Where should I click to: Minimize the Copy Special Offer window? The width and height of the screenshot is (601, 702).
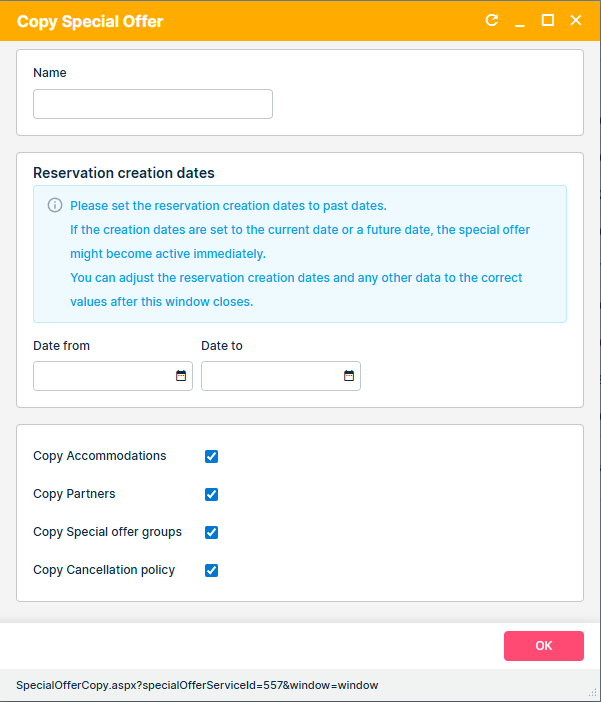point(520,21)
